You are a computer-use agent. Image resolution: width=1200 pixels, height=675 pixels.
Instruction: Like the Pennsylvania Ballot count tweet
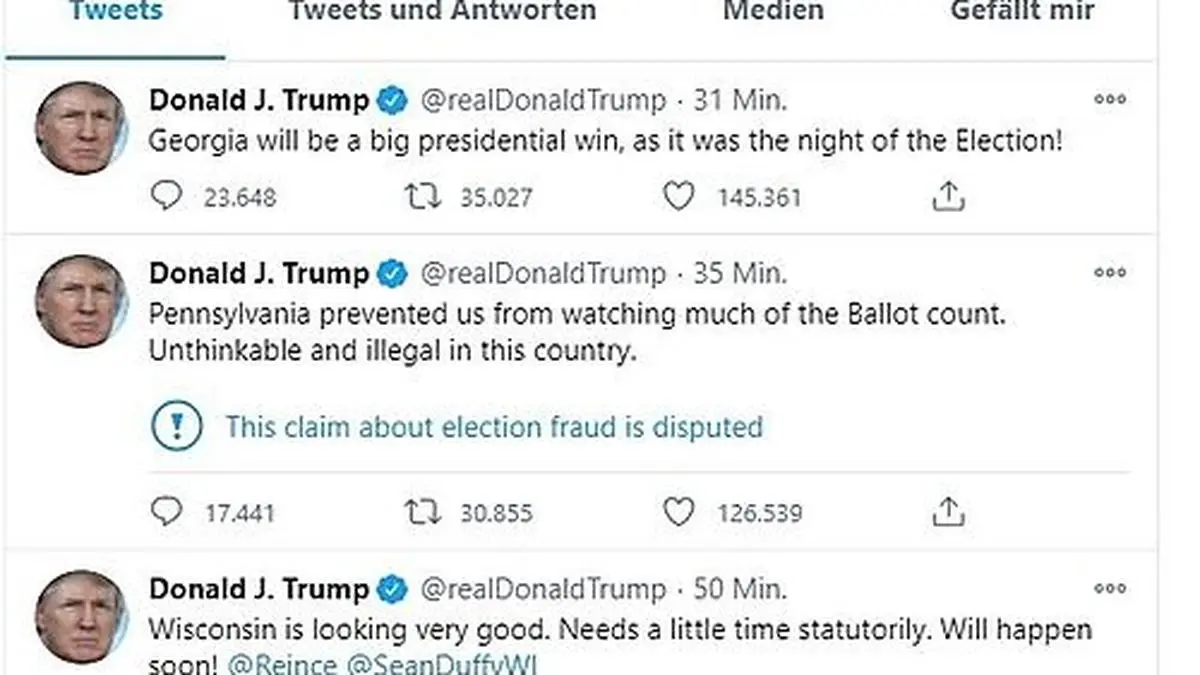coord(679,513)
